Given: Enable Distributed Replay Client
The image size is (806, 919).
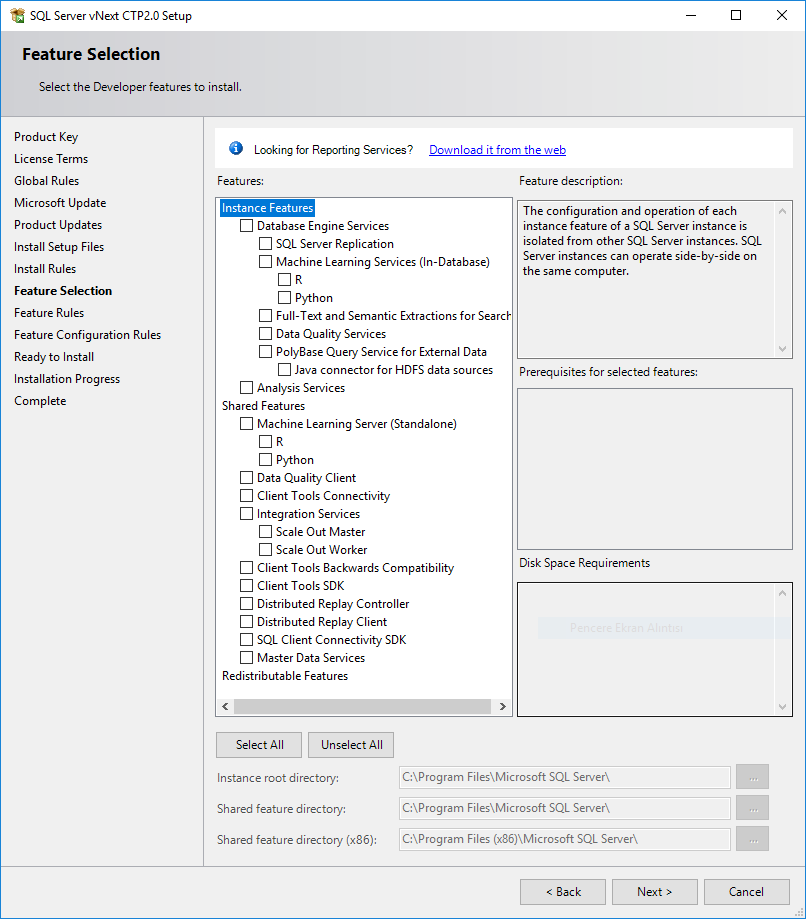Looking at the screenshot, I should (246, 621).
